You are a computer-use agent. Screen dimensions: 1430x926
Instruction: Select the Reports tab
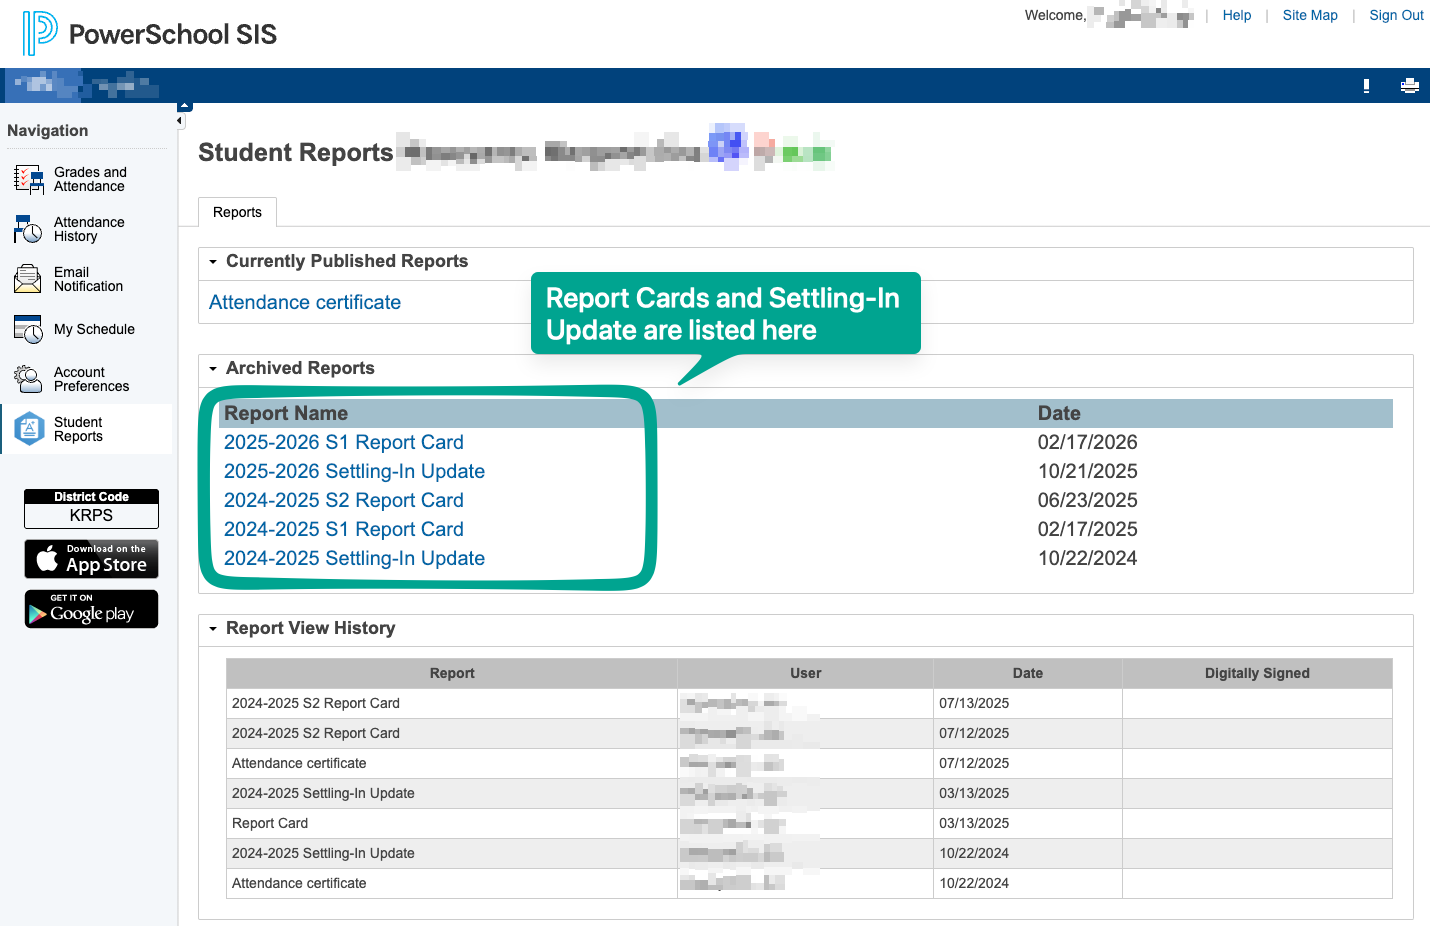click(x=237, y=212)
